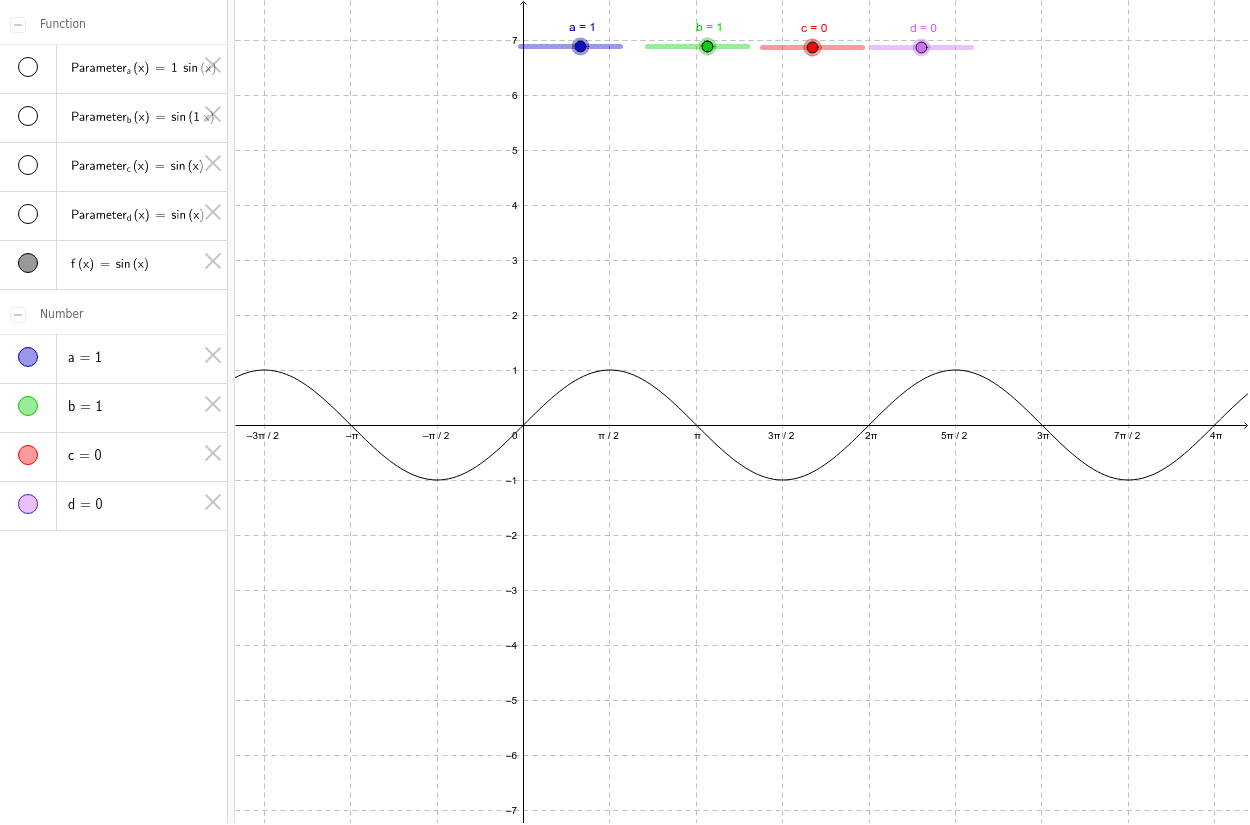Click the blue slider a handle
This screenshot has height=825, width=1250.
coord(580,46)
